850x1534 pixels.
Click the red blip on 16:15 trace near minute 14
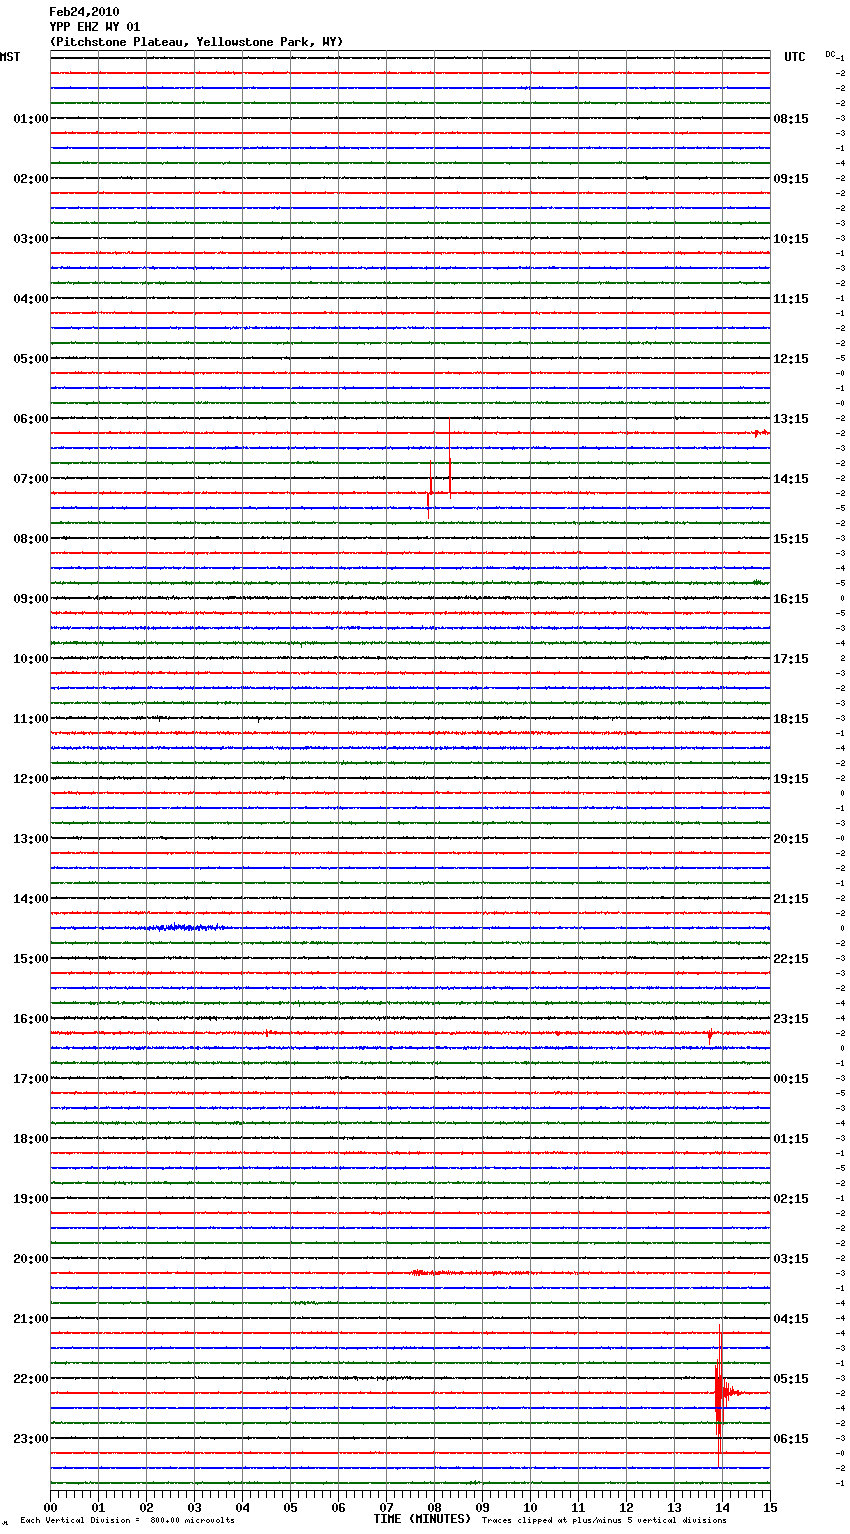(710, 1035)
